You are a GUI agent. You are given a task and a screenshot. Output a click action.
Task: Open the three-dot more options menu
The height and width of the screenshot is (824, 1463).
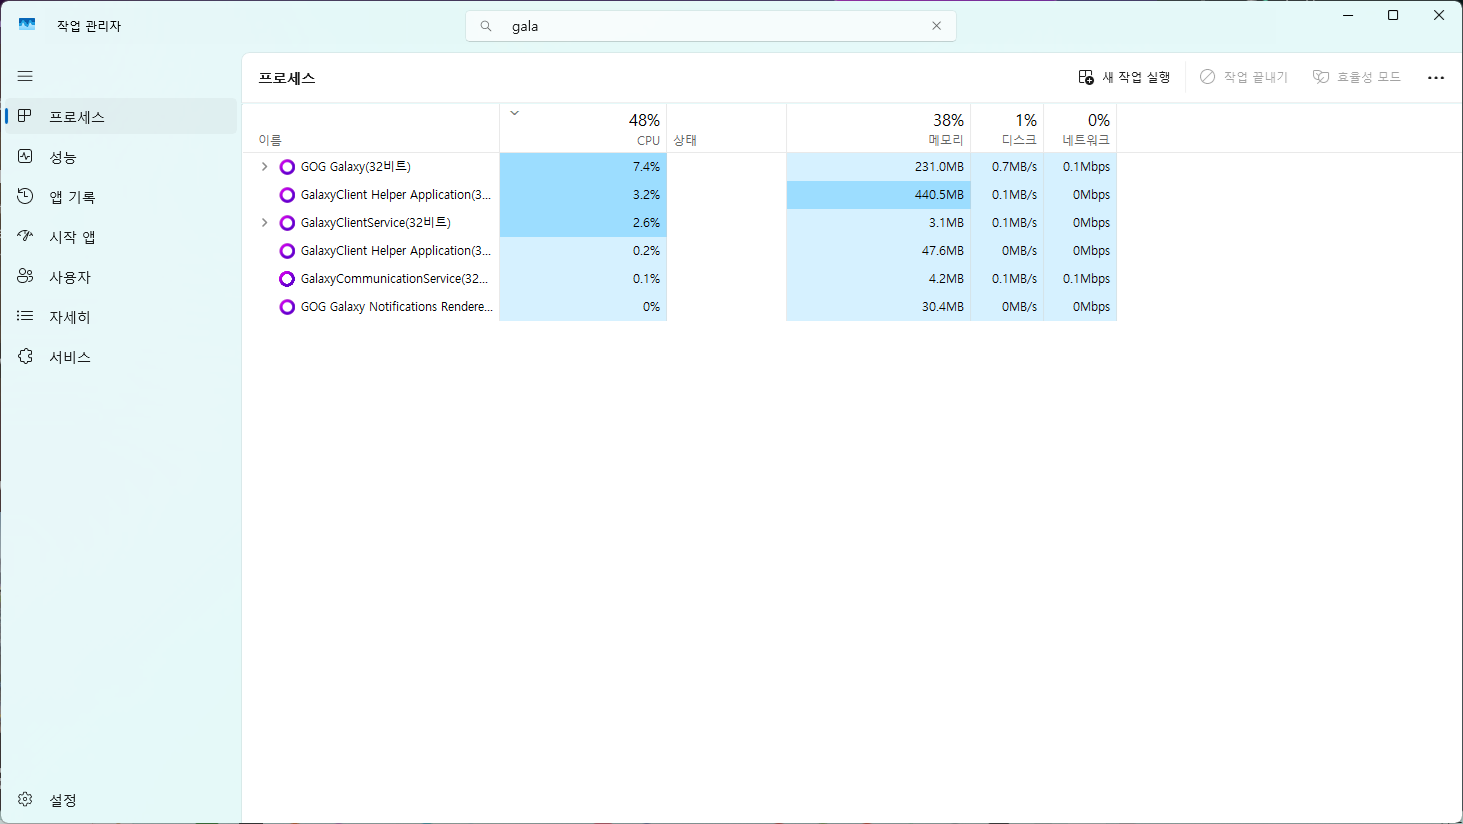[x=1436, y=77]
